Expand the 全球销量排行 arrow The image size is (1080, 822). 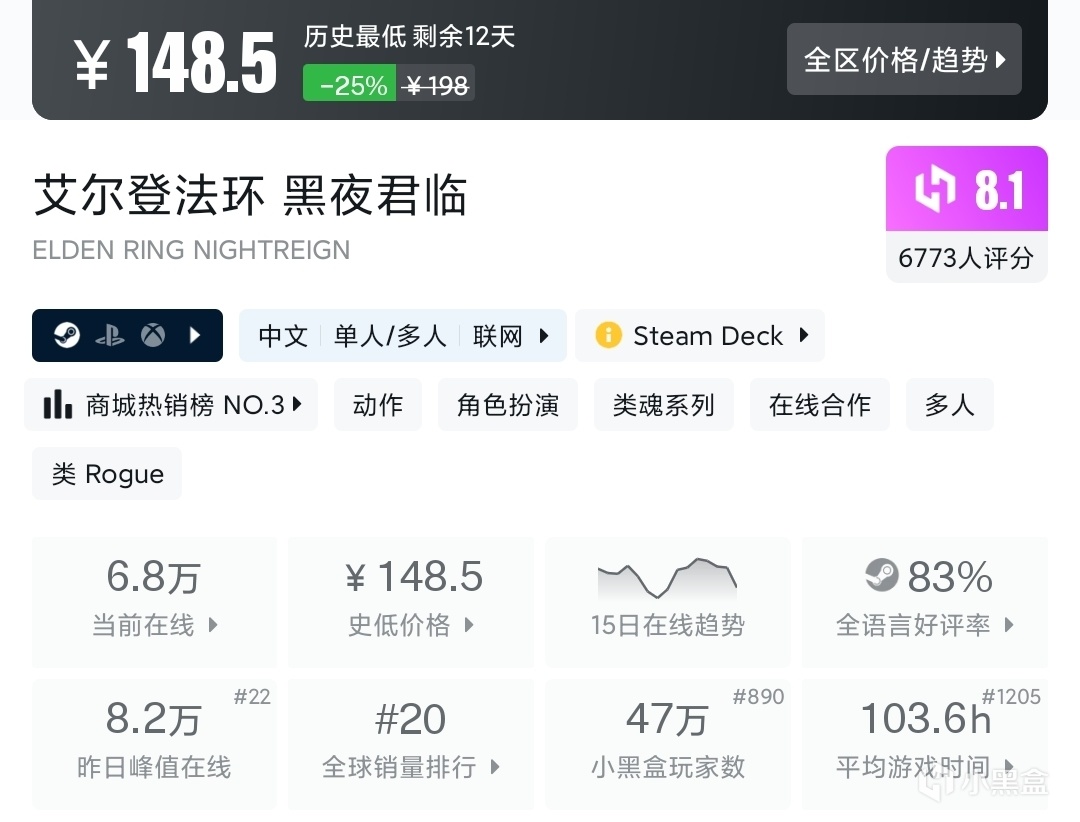pos(495,767)
